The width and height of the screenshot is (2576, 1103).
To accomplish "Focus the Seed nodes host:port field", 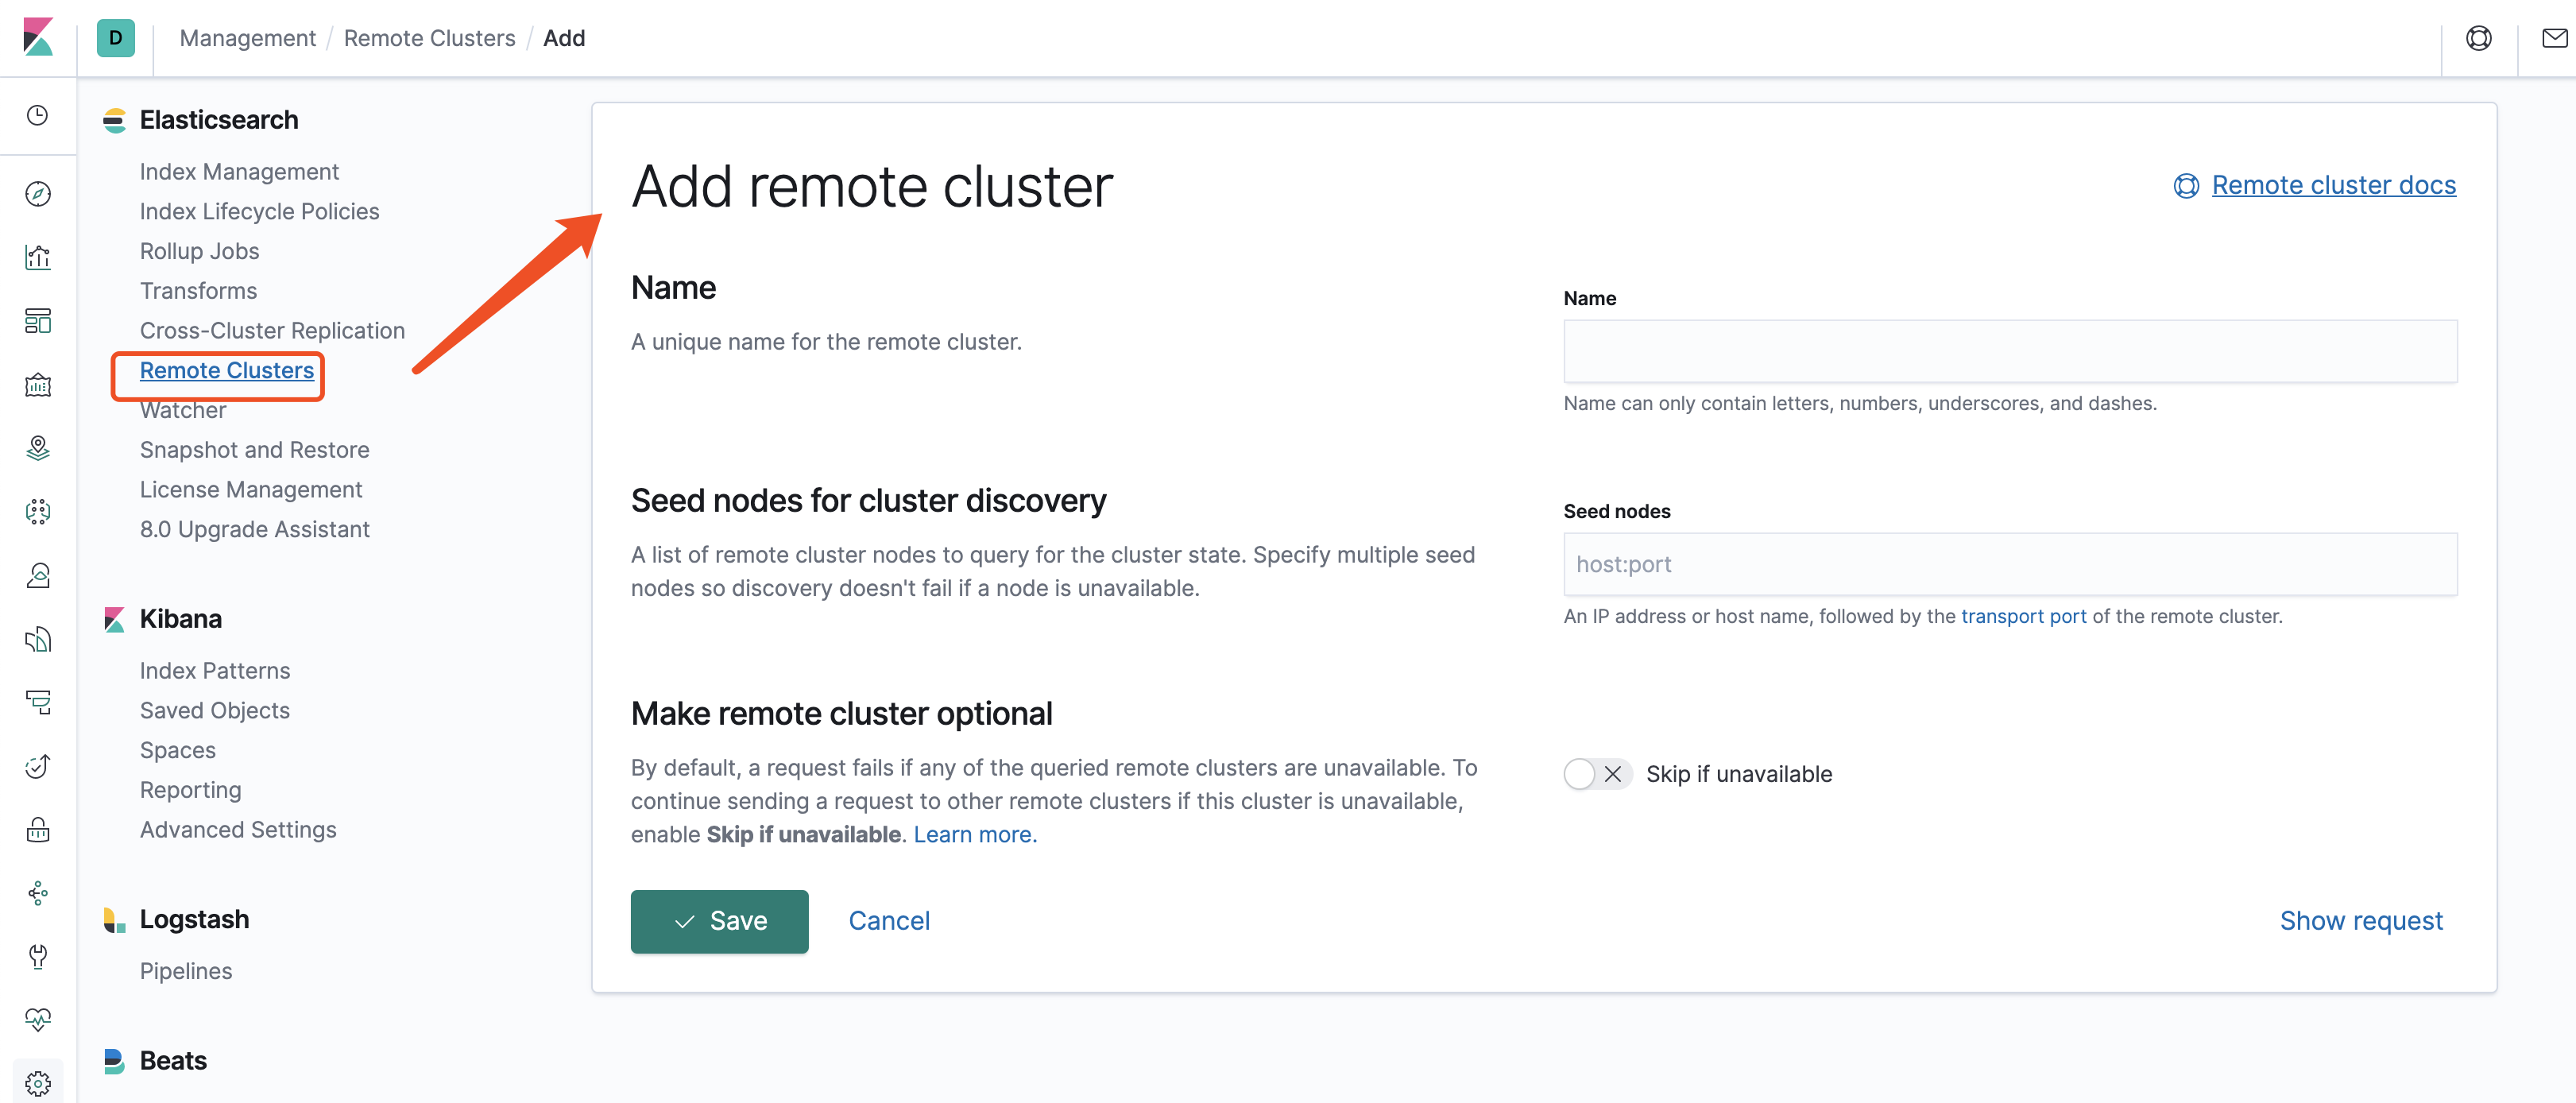I will pyautogui.click(x=2010, y=564).
